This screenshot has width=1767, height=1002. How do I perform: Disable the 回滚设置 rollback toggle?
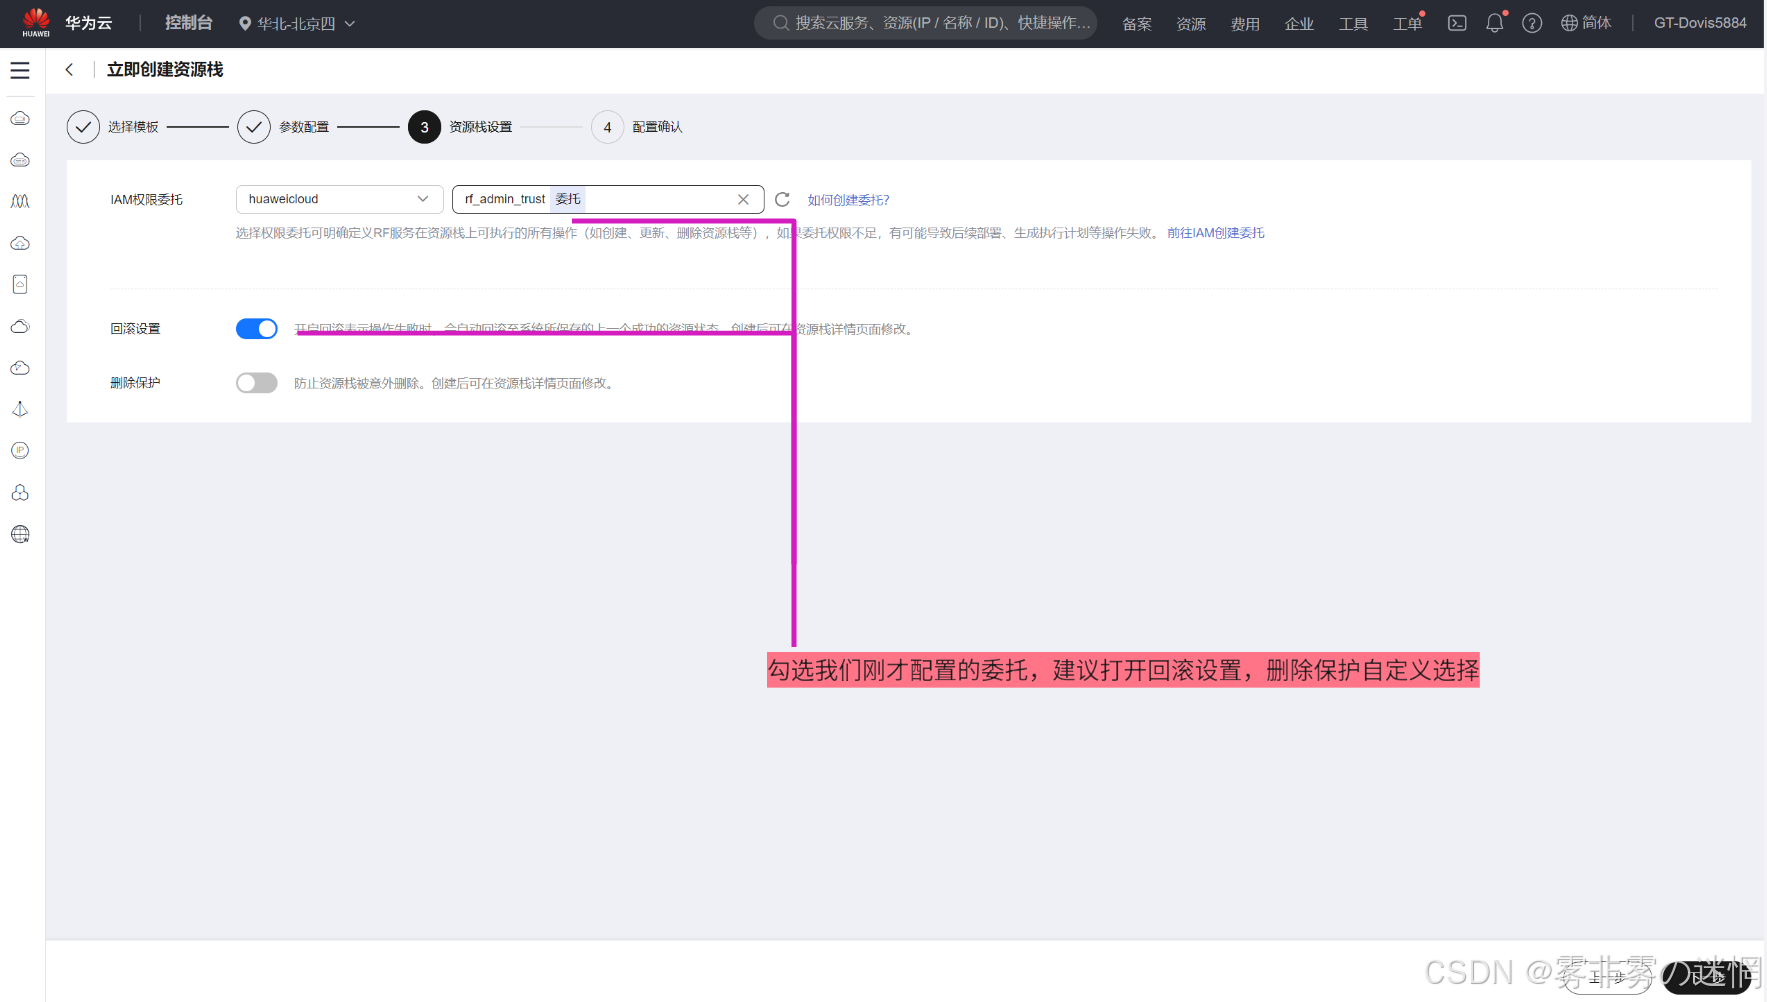tap(257, 329)
